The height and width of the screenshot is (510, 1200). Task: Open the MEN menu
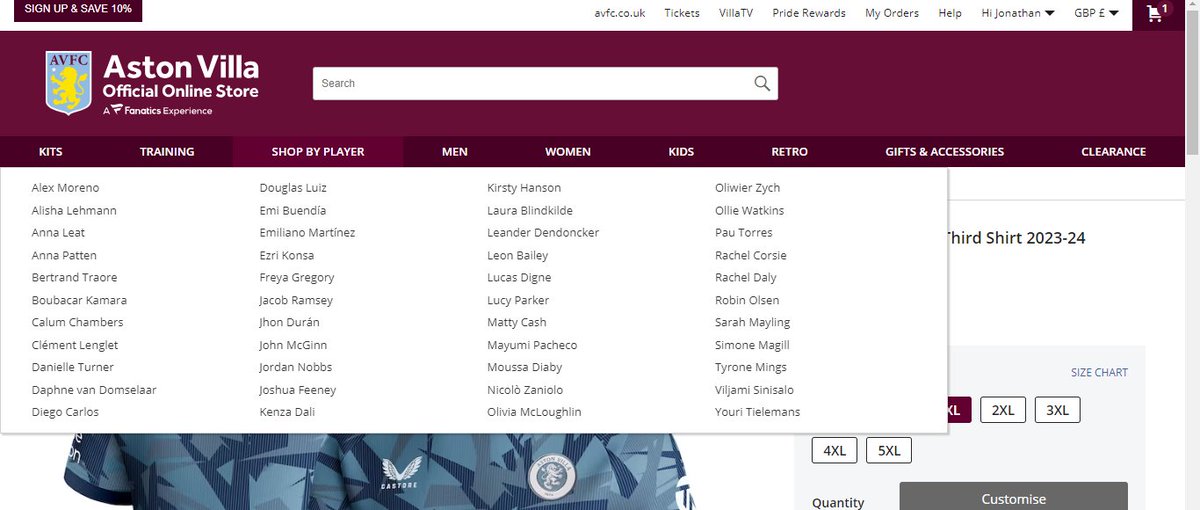coord(455,152)
